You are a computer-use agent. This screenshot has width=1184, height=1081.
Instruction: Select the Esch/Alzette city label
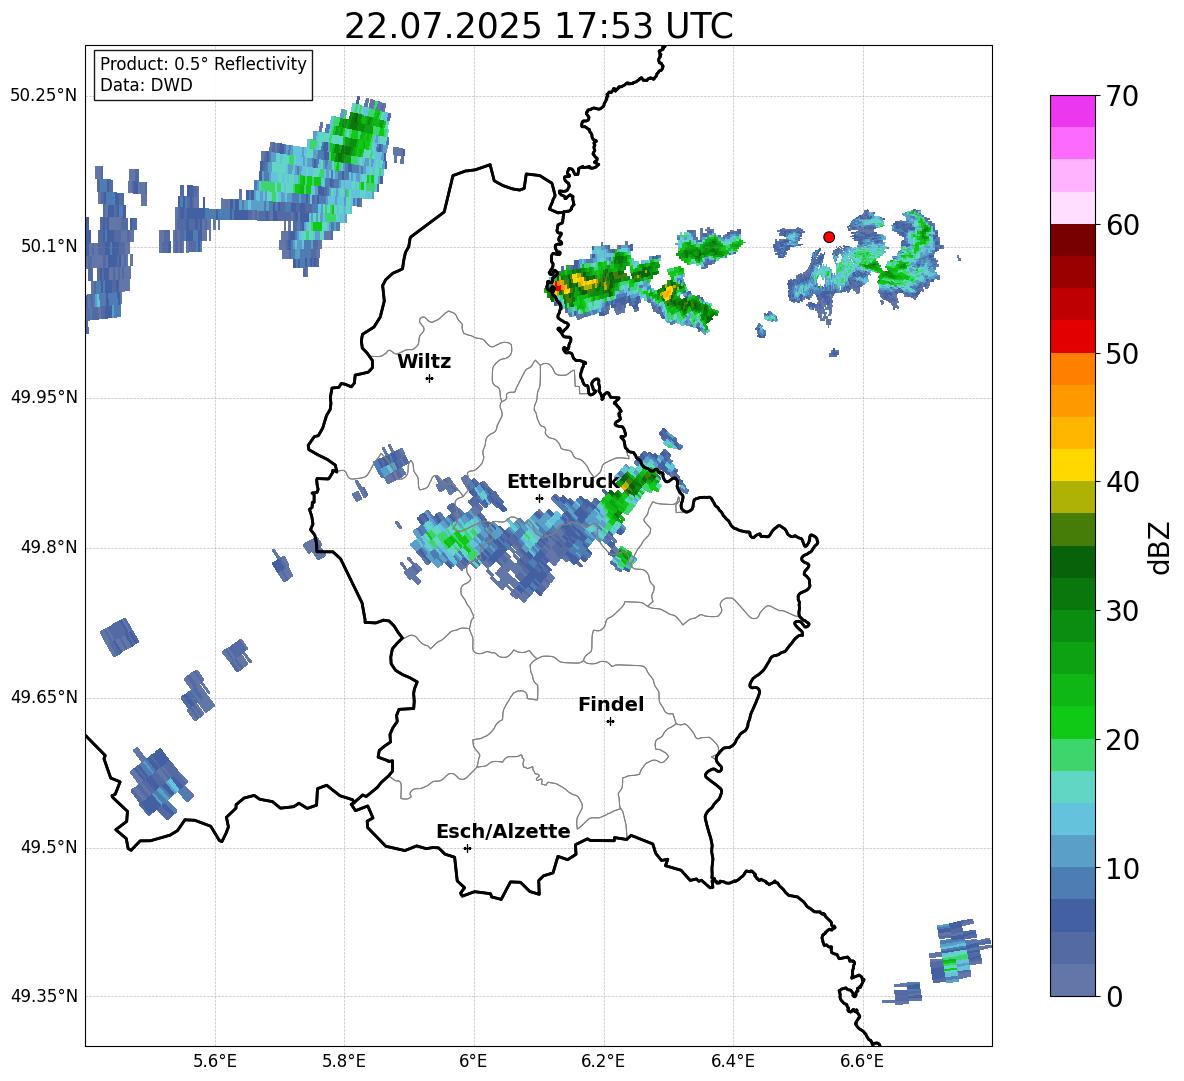tap(503, 831)
